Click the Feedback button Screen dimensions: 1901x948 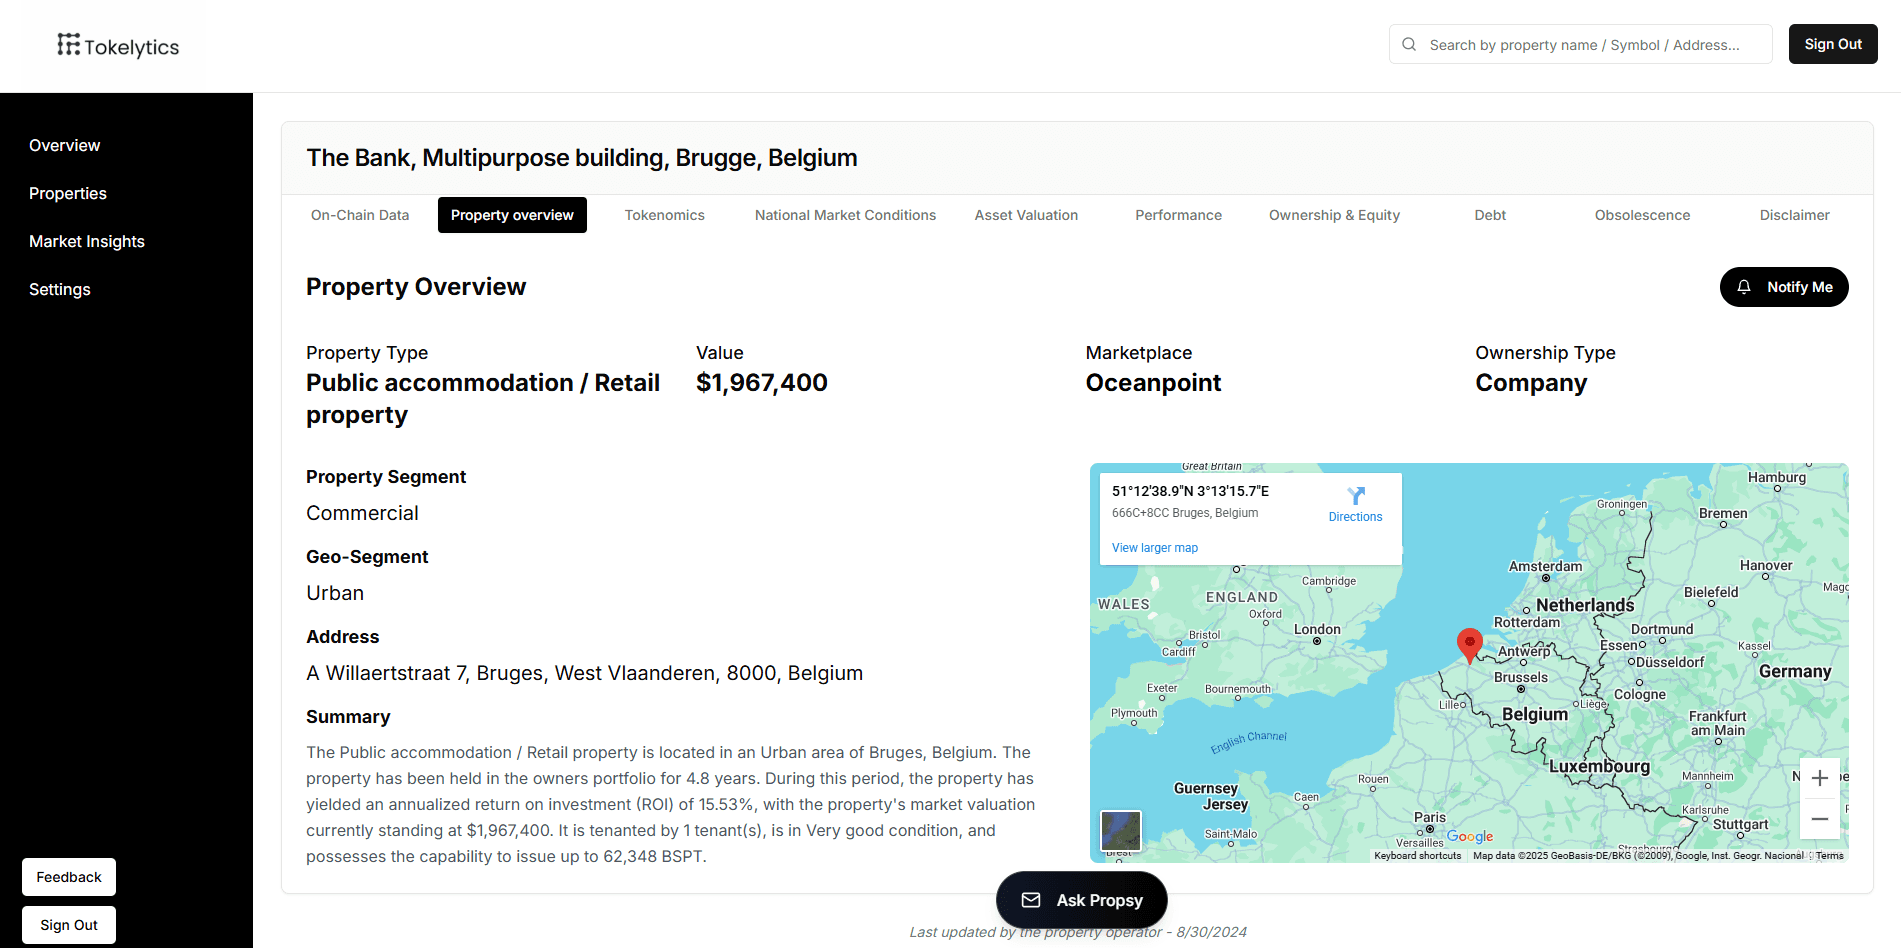pyautogui.click(x=68, y=877)
